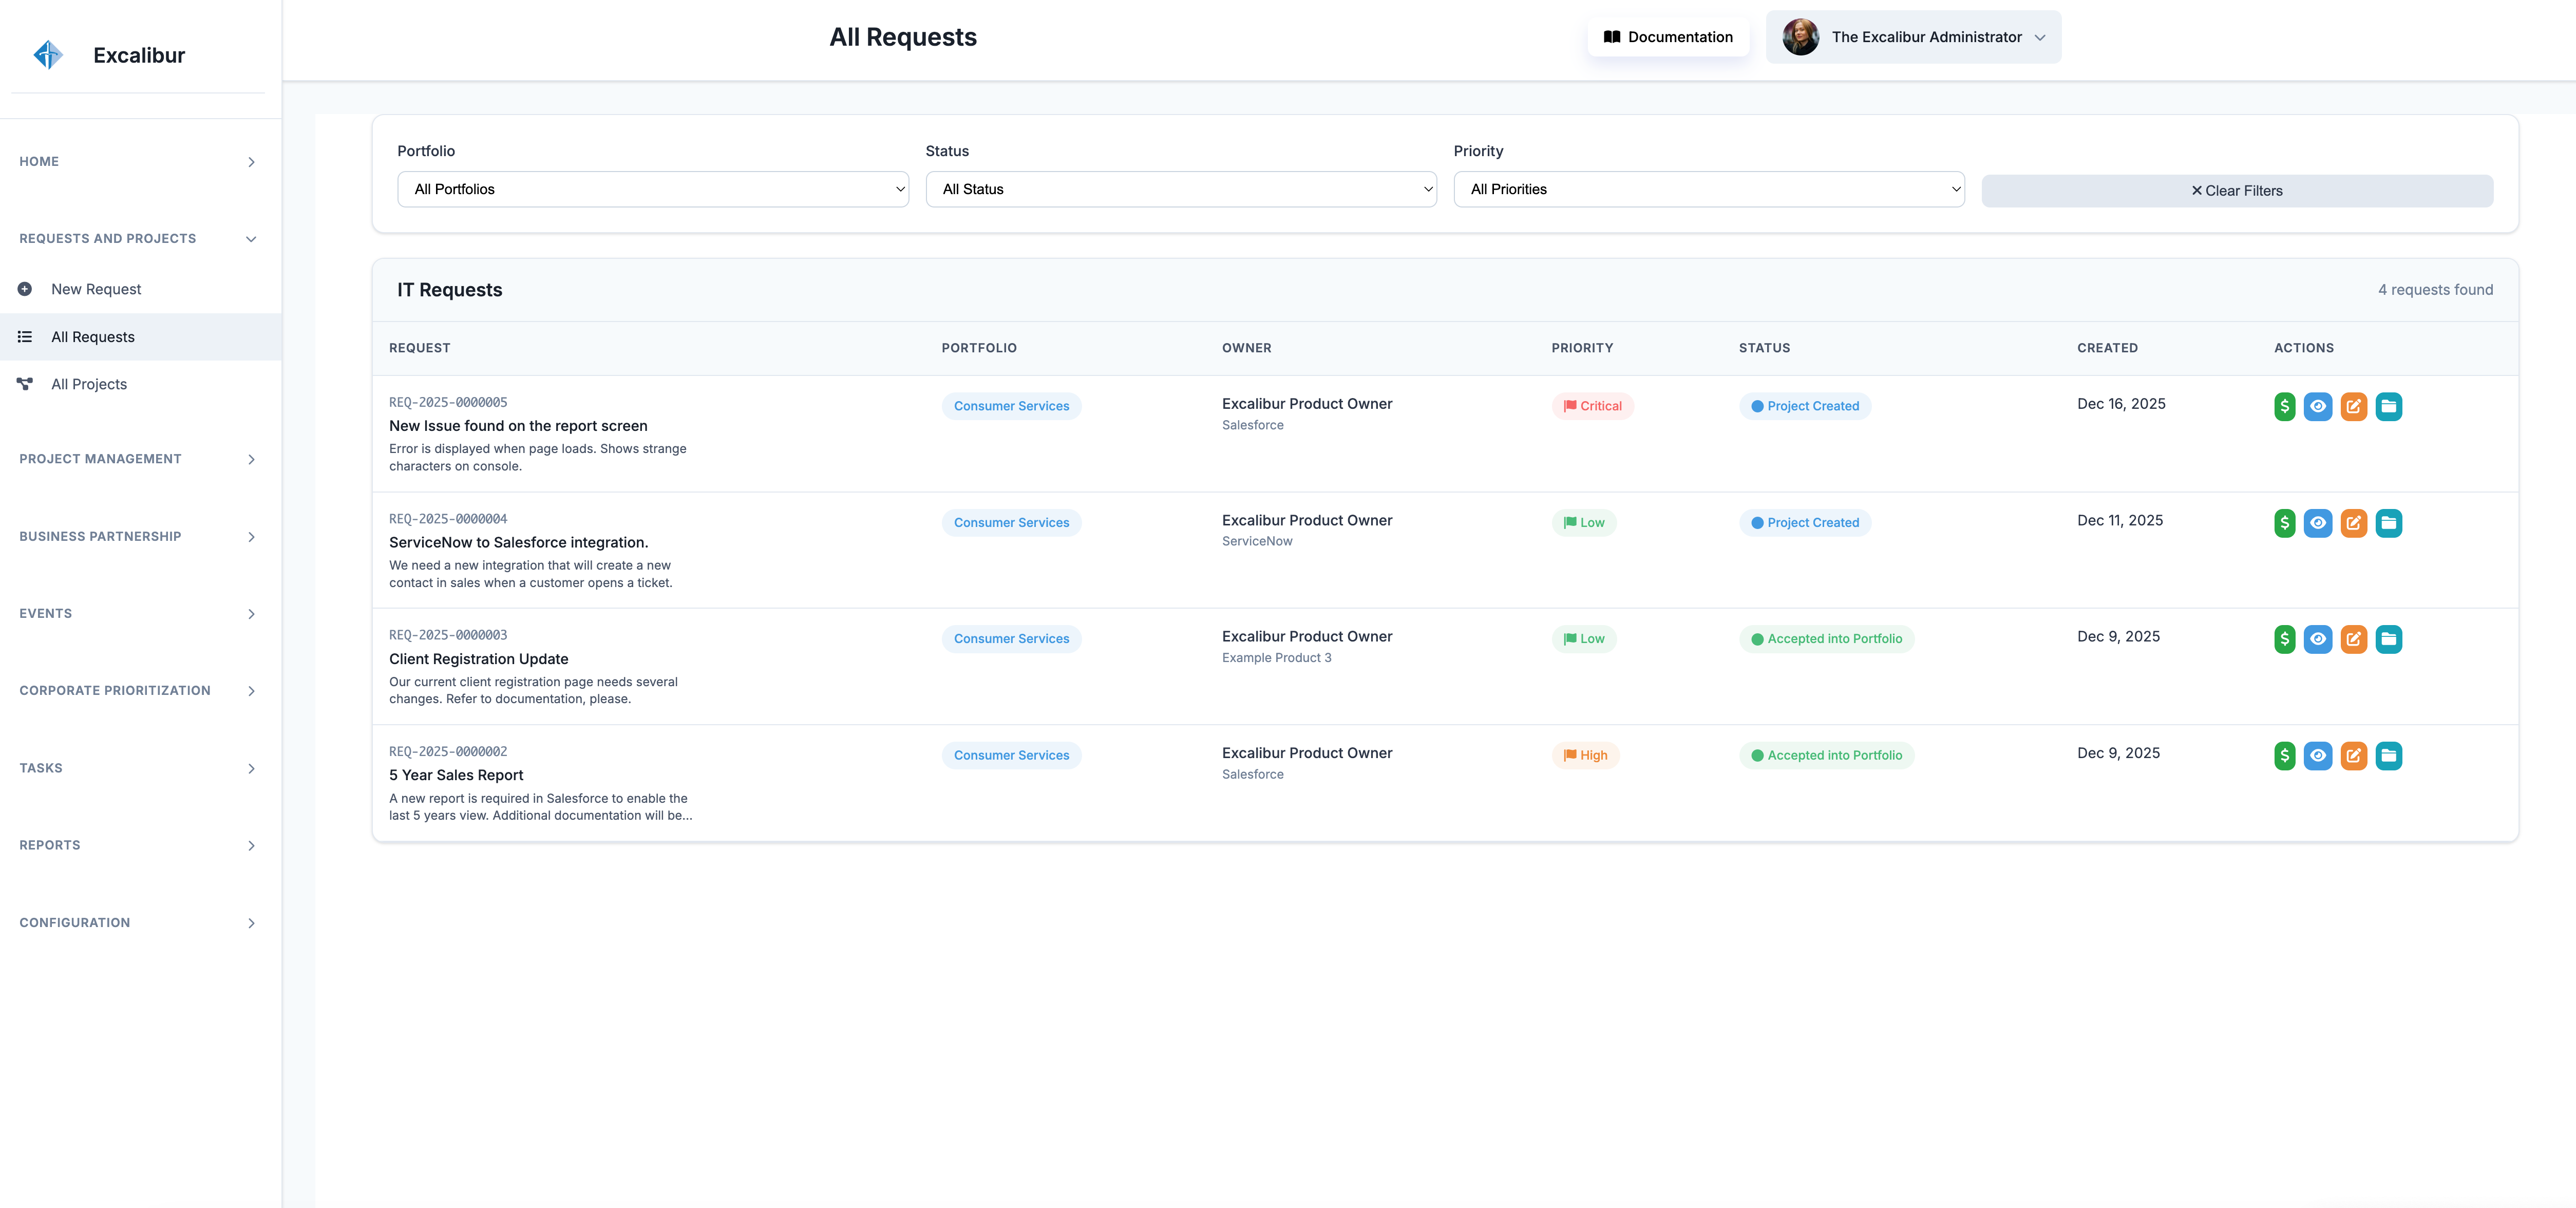2576x1208 pixels.
Task: Click the administrator profile avatar
Action: (x=1800, y=37)
